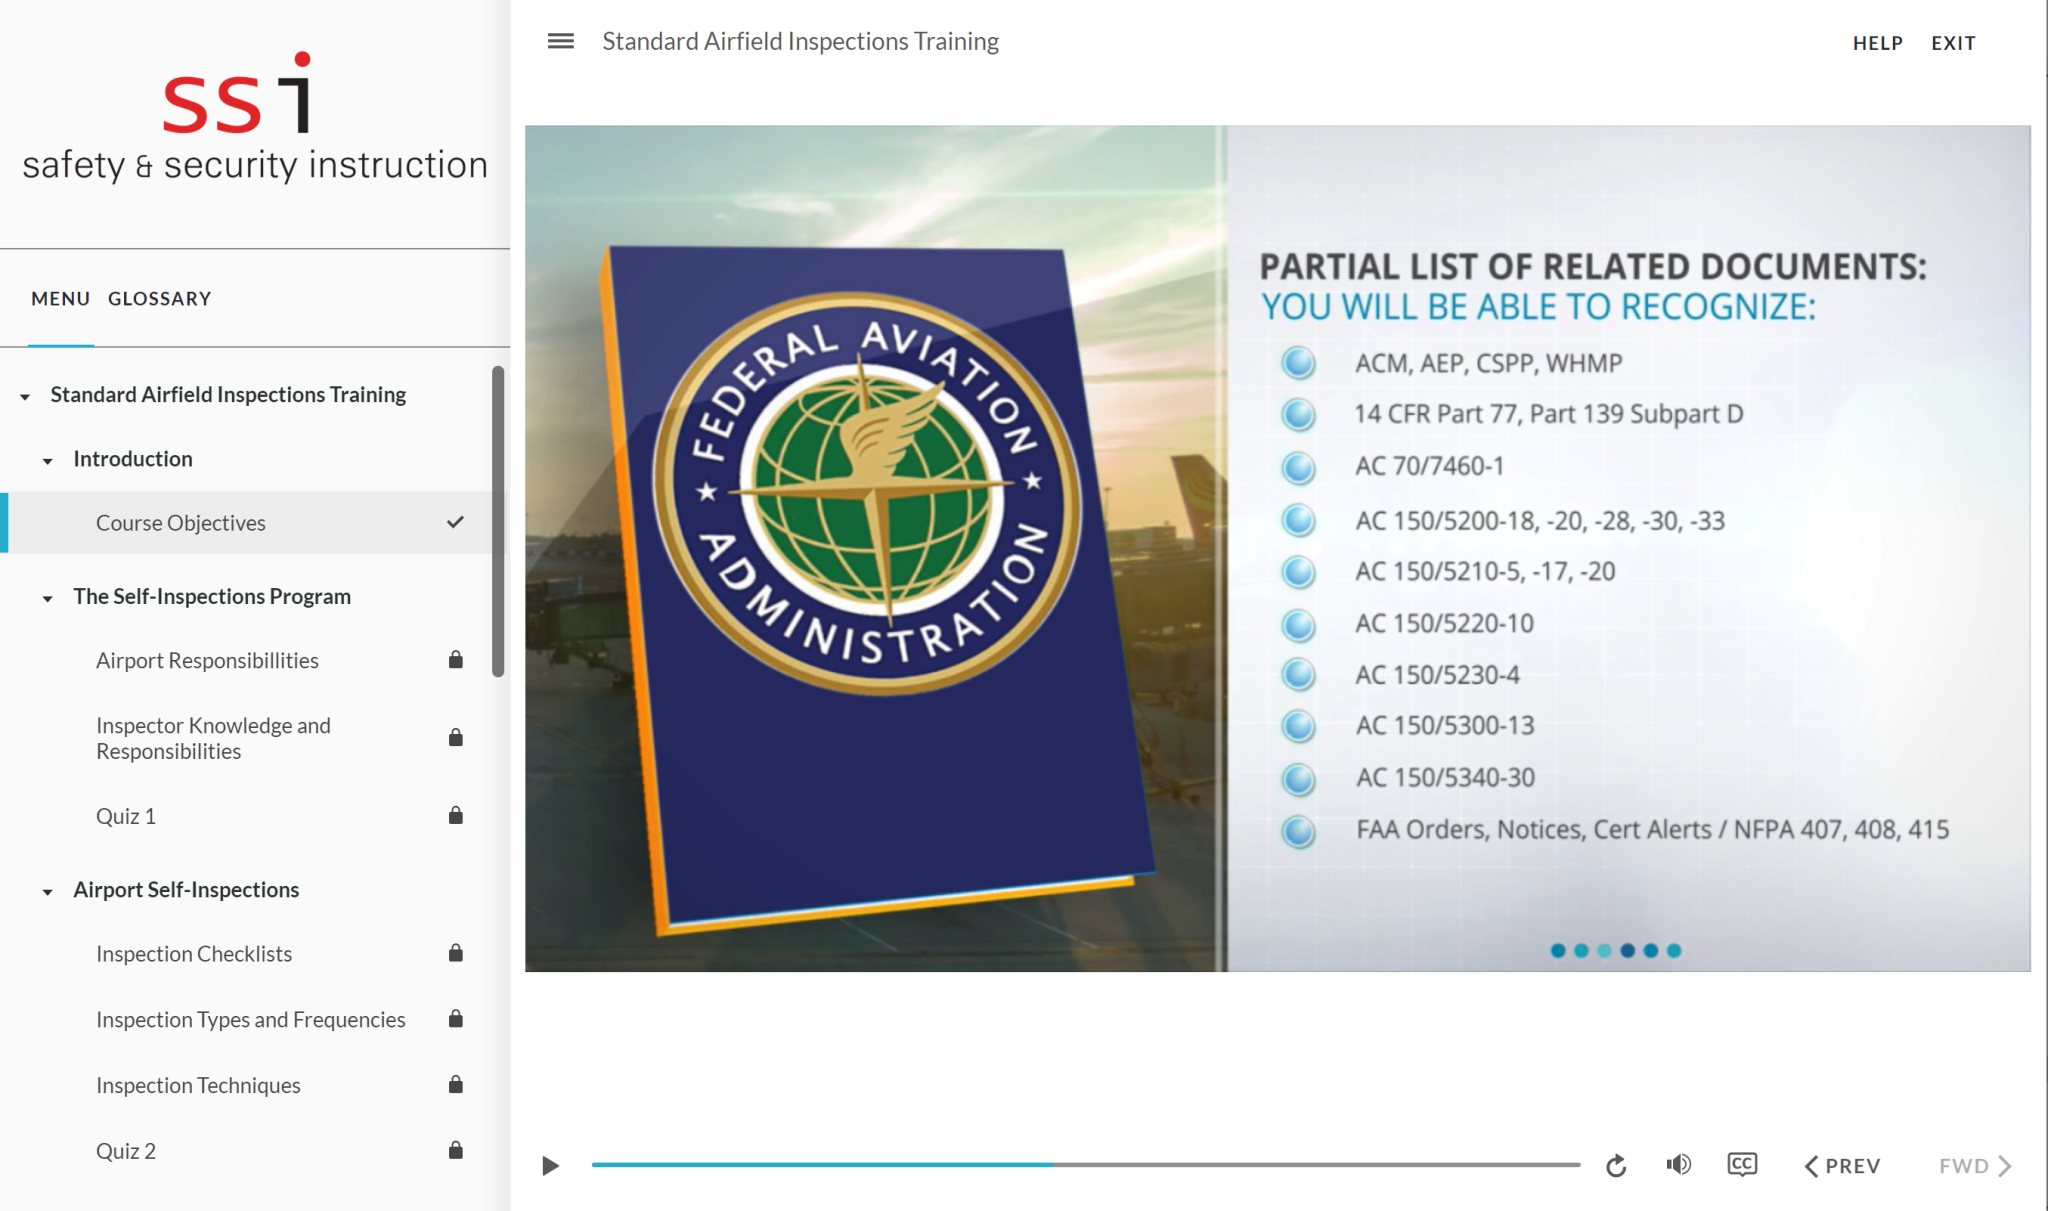This screenshot has height=1211, width=2048.
Task: Click the hamburger sidebar toggle icon
Action: (x=560, y=41)
